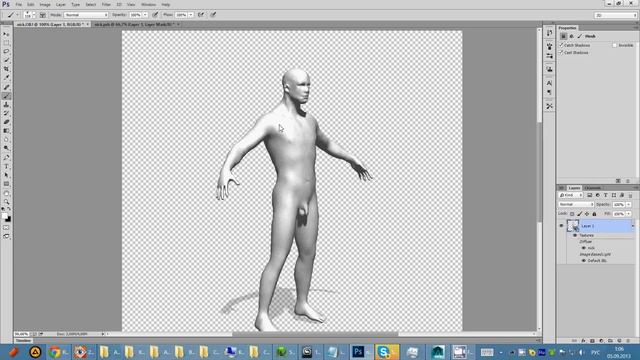Select the Hand tool

tap(6, 193)
